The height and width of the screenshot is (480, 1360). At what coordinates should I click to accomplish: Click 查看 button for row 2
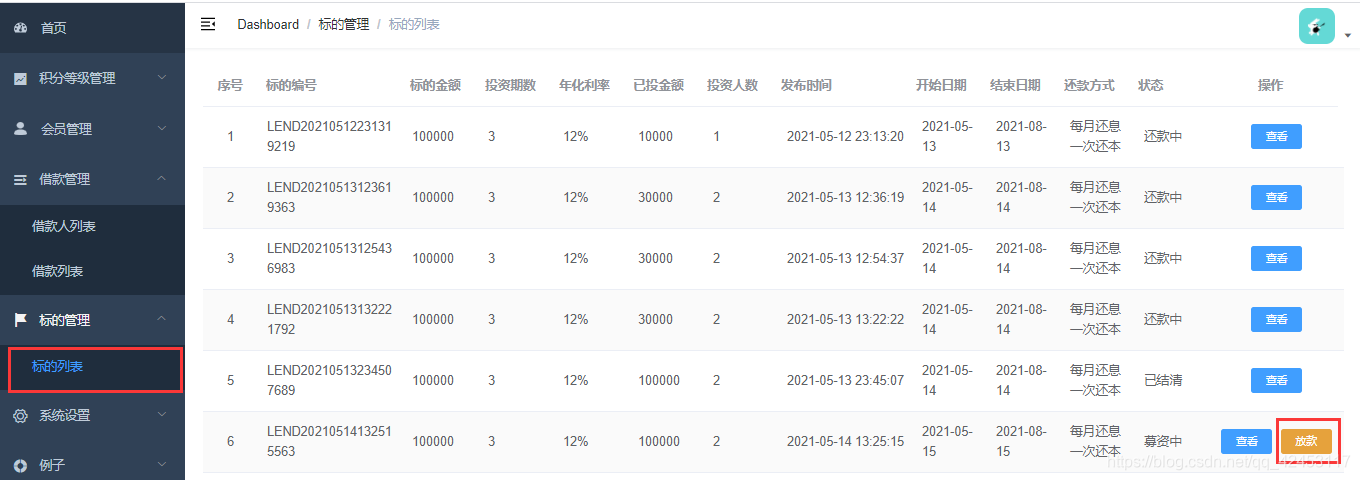click(1276, 198)
